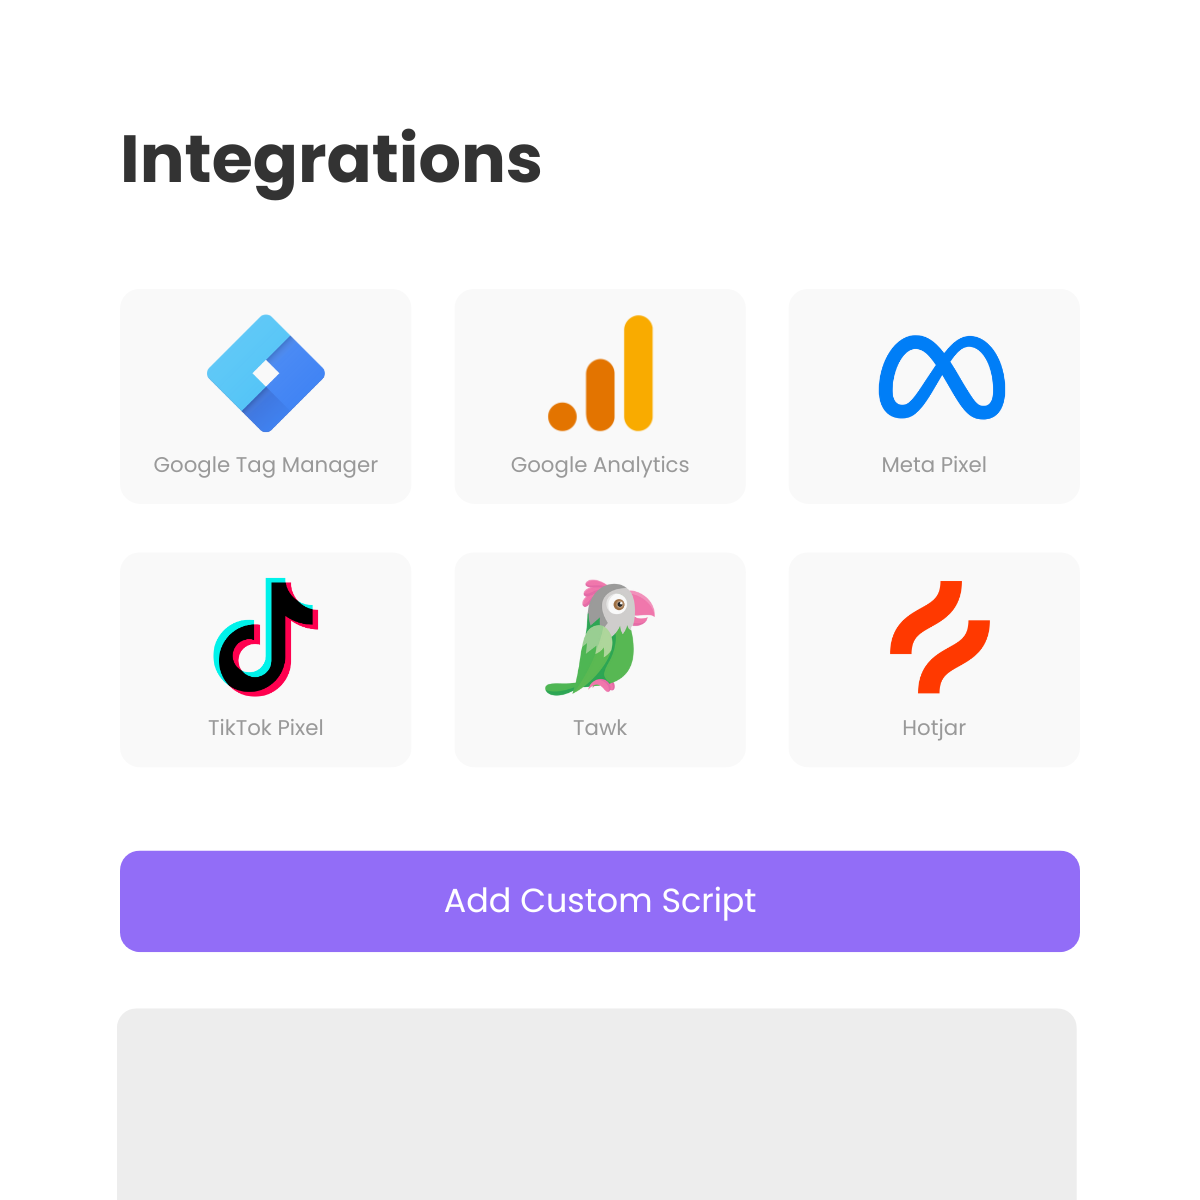Viewport: 1200px width, 1200px height.
Task: Select the Hotjar text label
Action: point(934,728)
